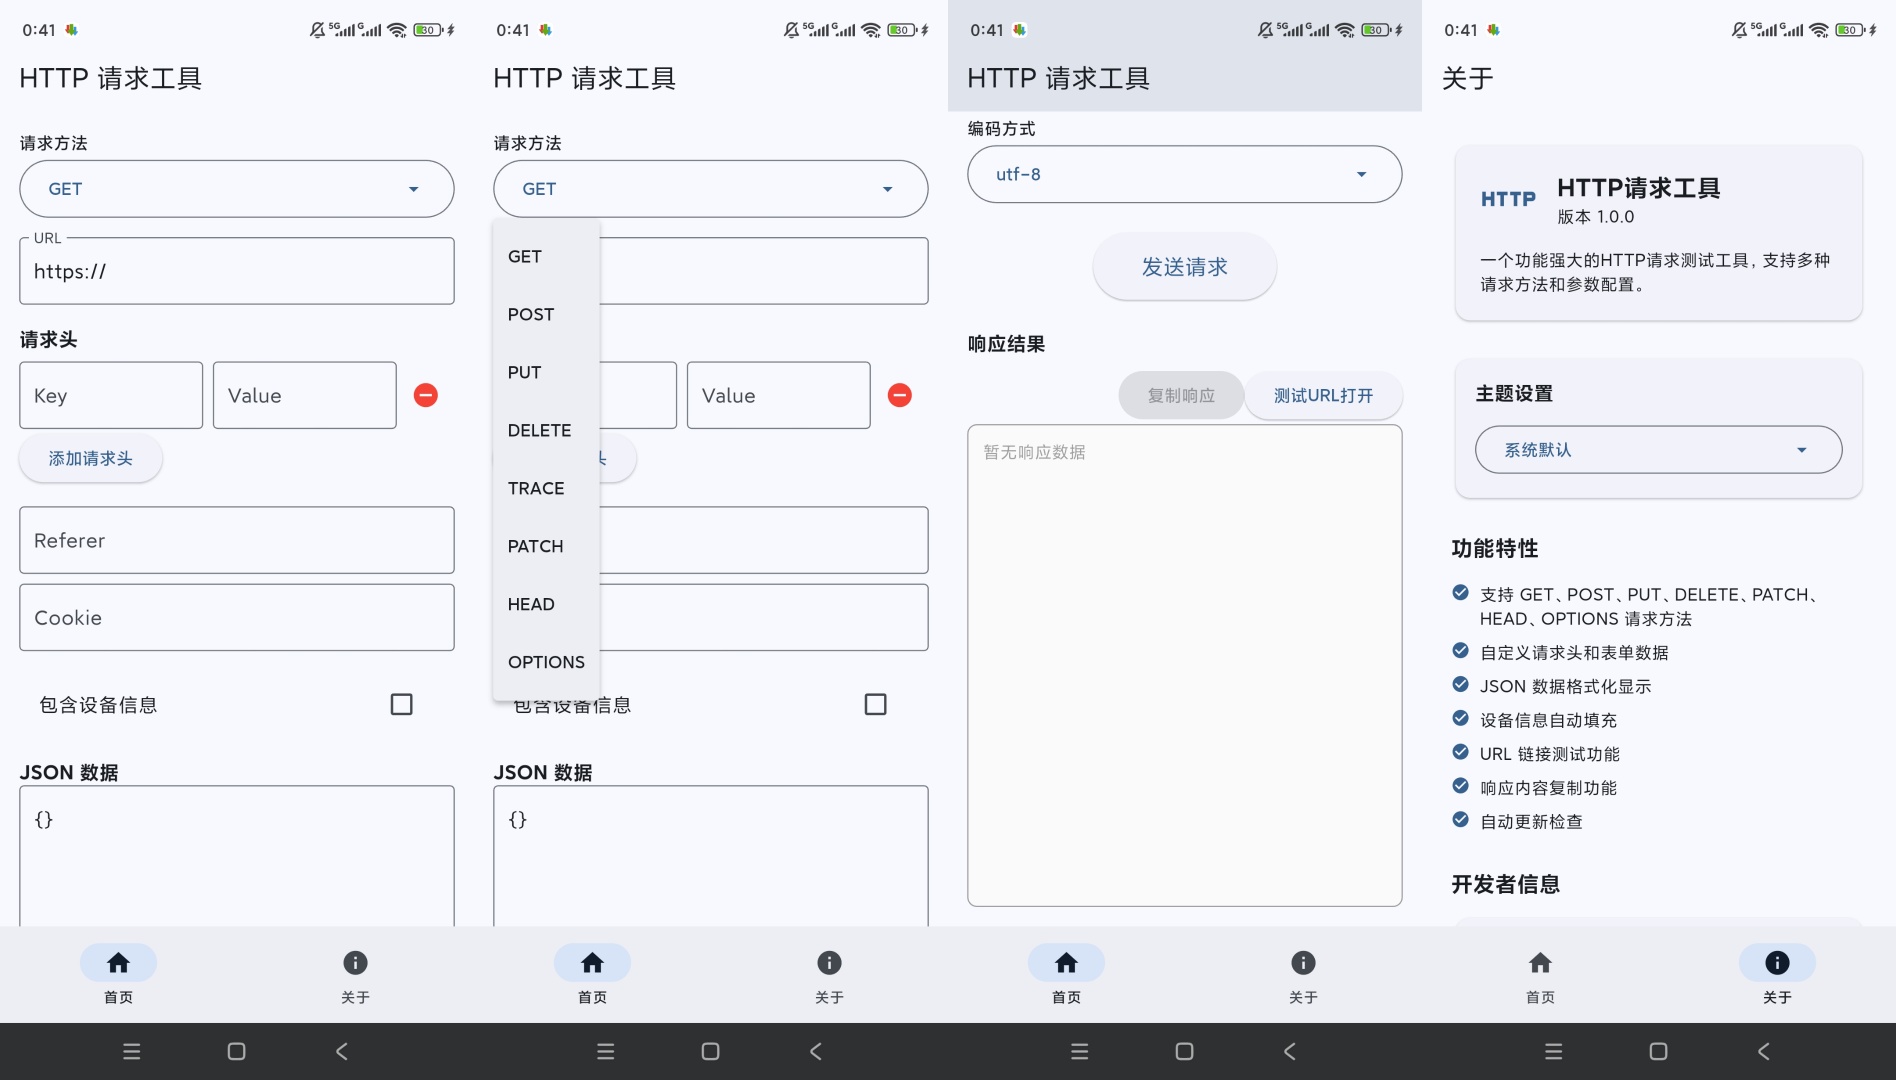Check device info checkbox in second screen

(875, 705)
